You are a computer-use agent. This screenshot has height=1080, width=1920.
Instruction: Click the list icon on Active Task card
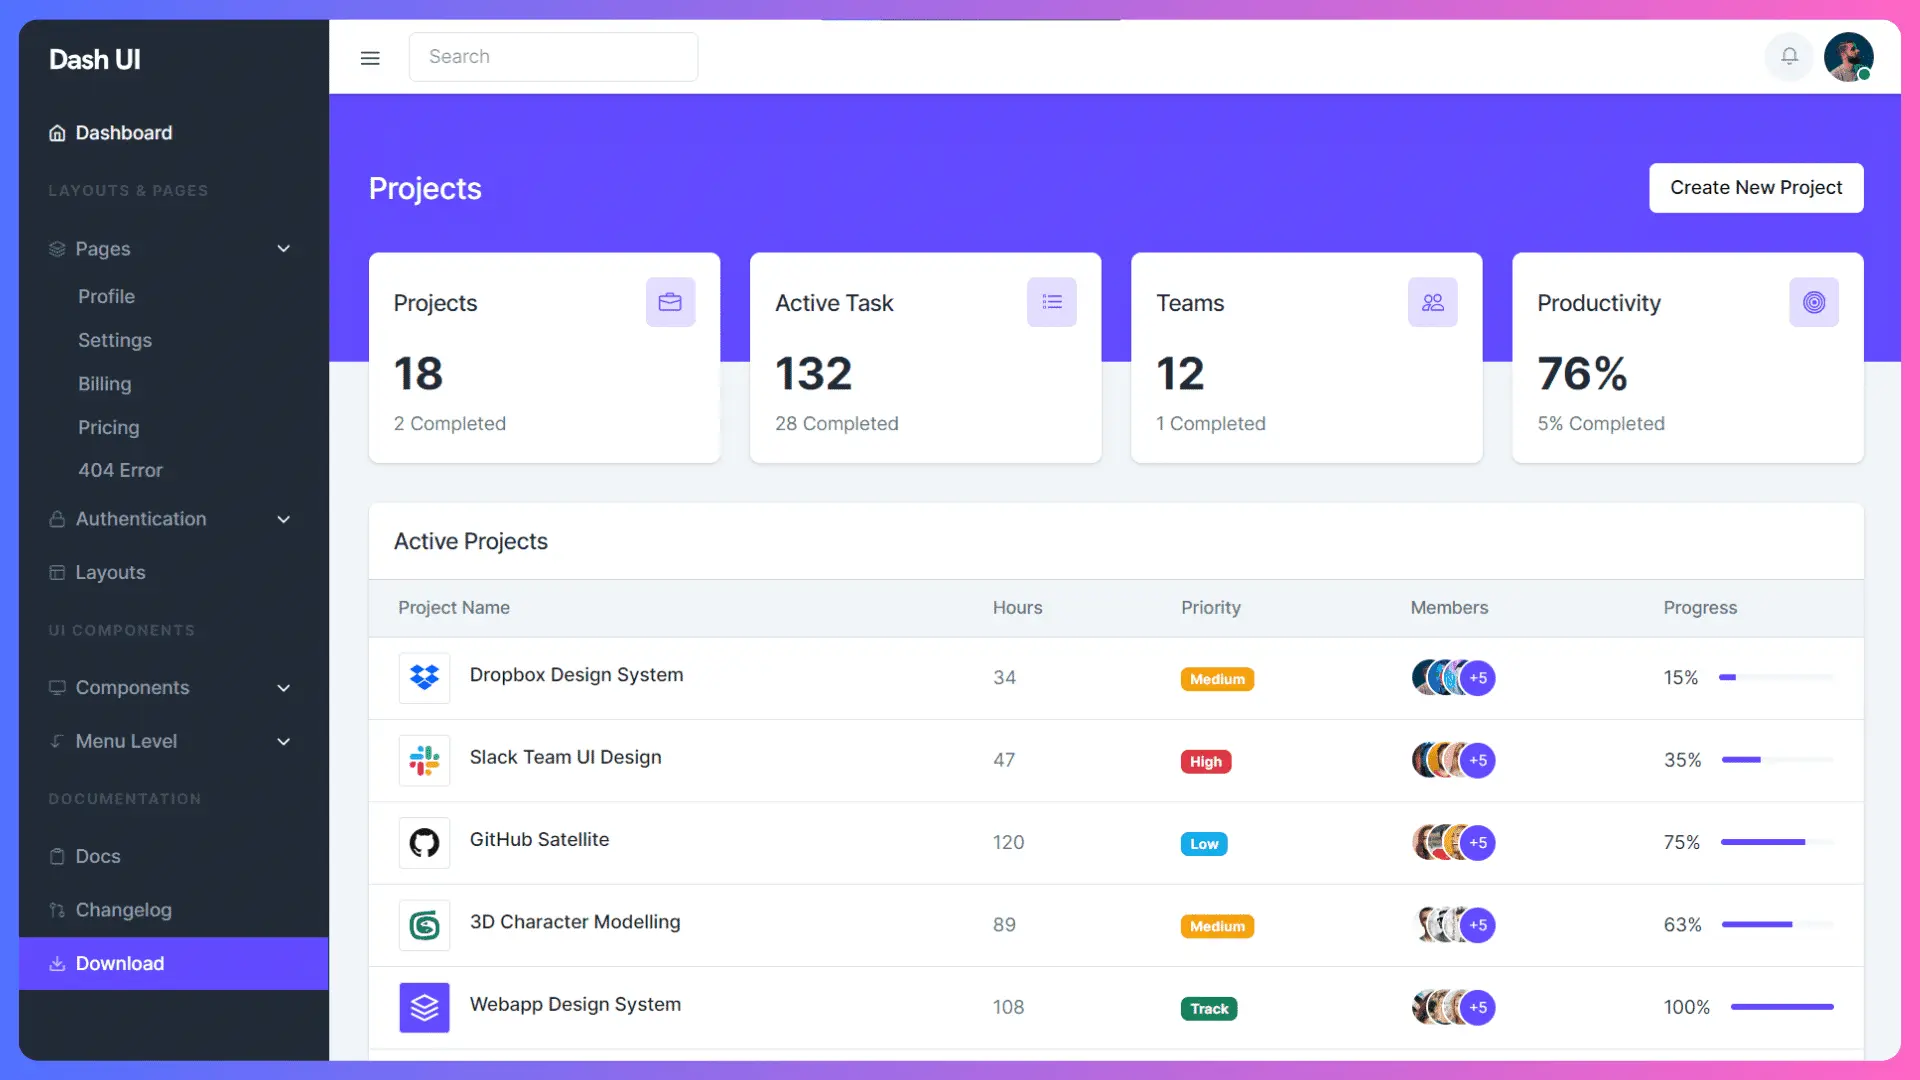tap(1051, 302)
